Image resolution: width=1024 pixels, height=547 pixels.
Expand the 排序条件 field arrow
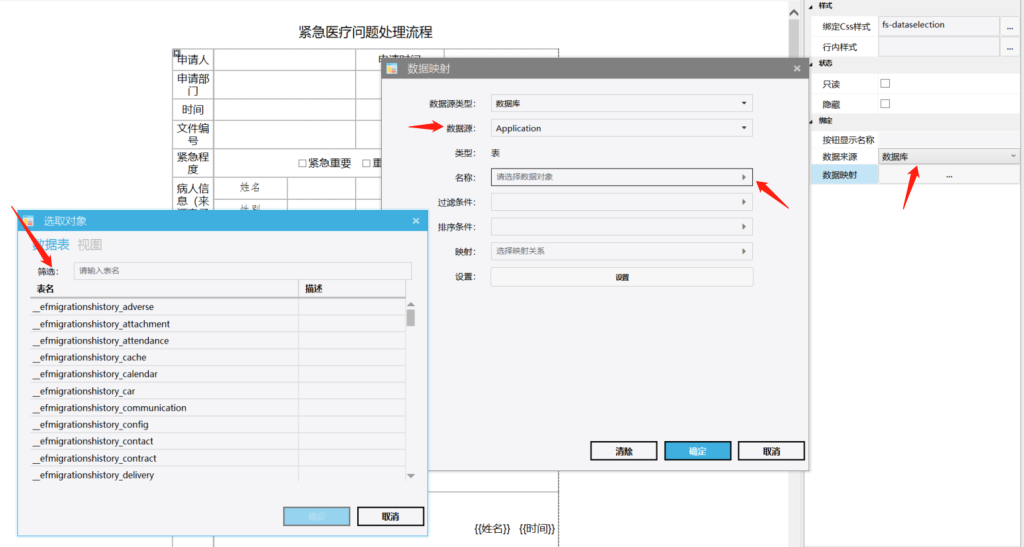click(743, 227)
